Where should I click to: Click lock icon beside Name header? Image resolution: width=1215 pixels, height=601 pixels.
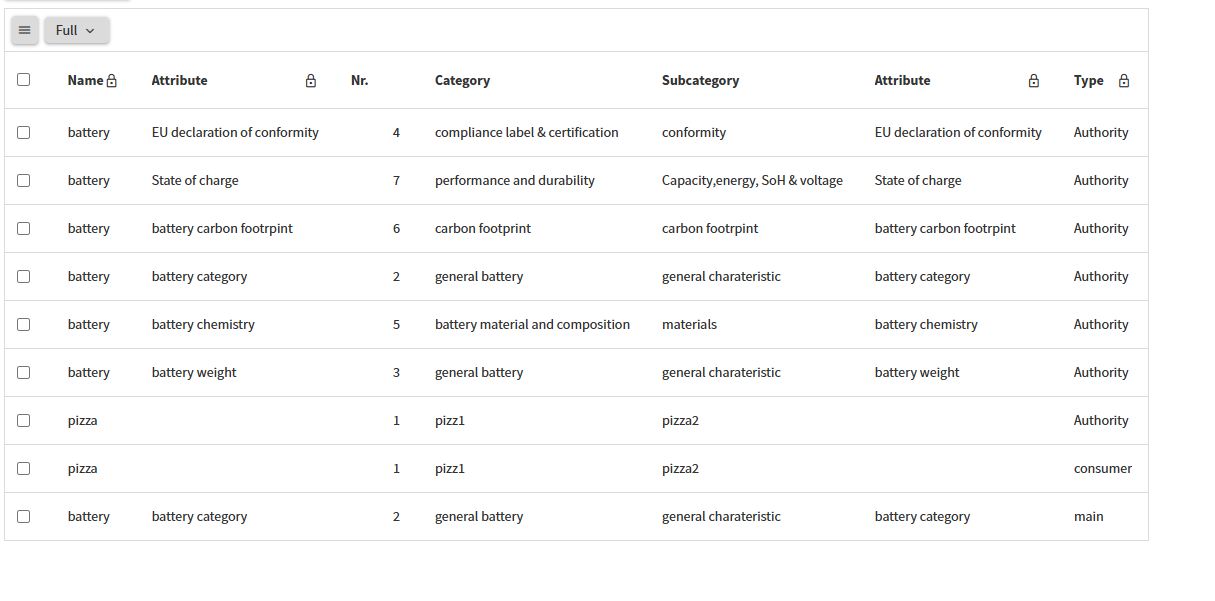[x=112, y=81]
